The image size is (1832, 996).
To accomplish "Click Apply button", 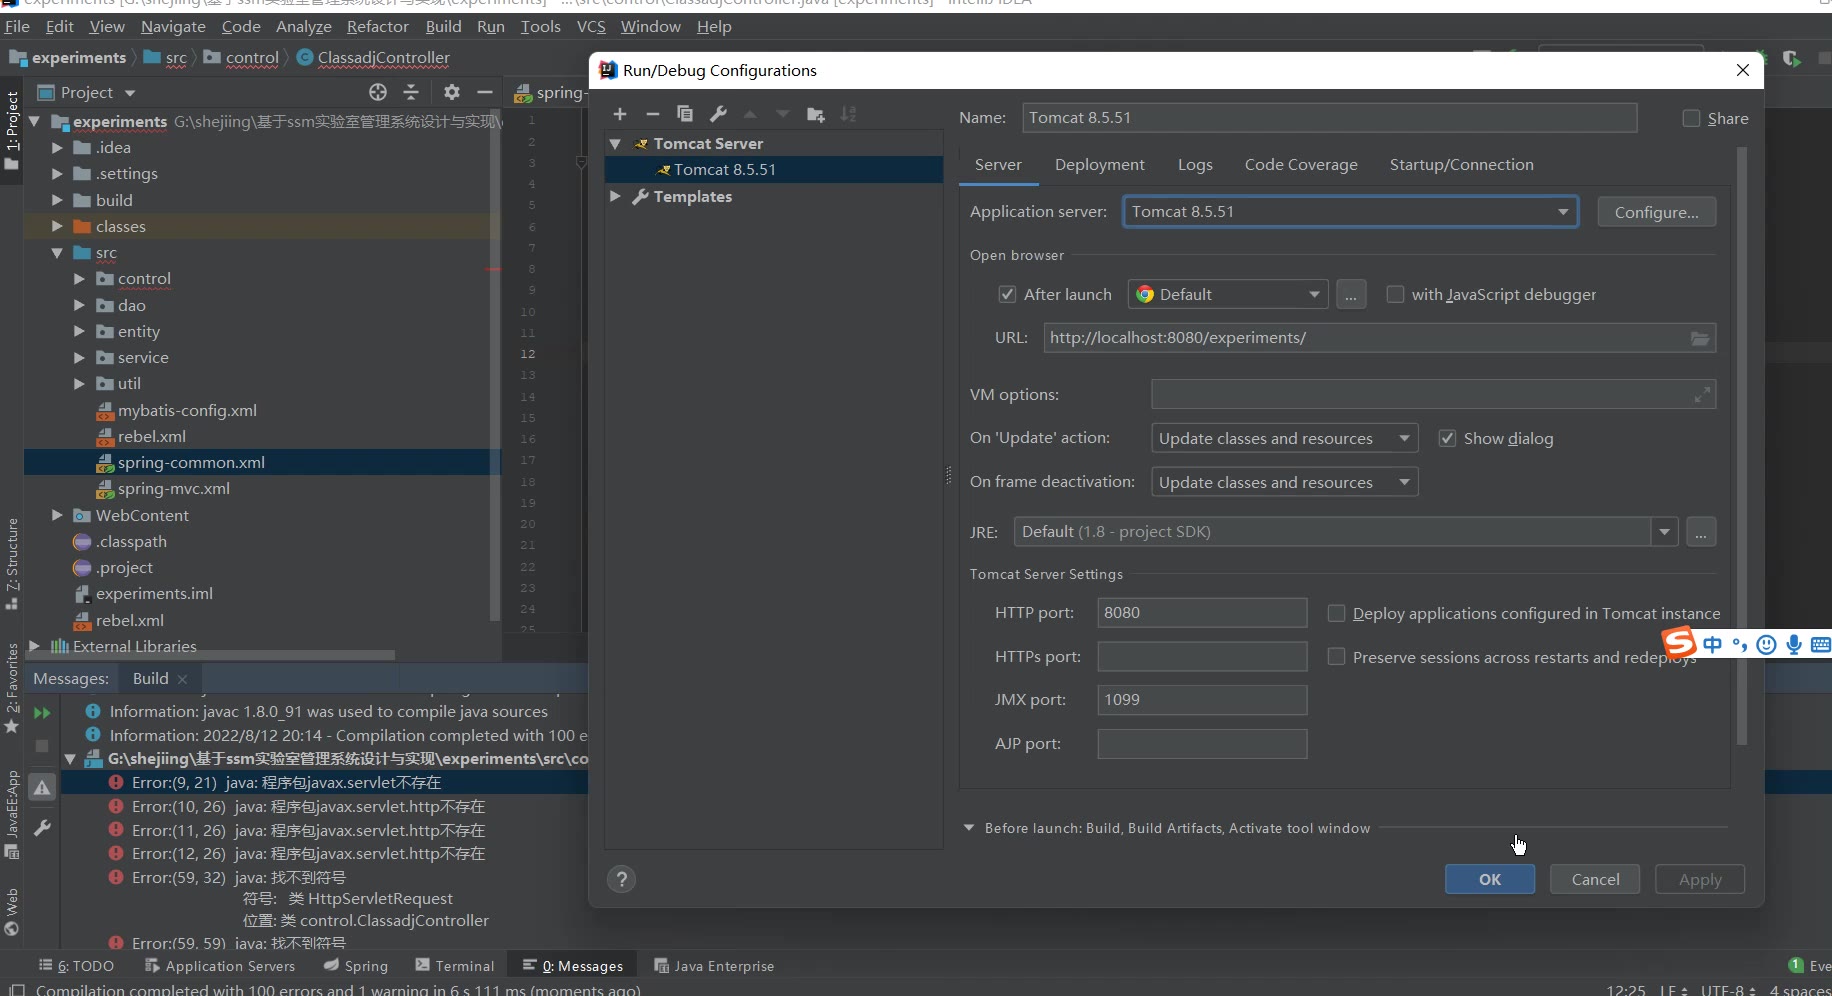I will point(1700,879).
